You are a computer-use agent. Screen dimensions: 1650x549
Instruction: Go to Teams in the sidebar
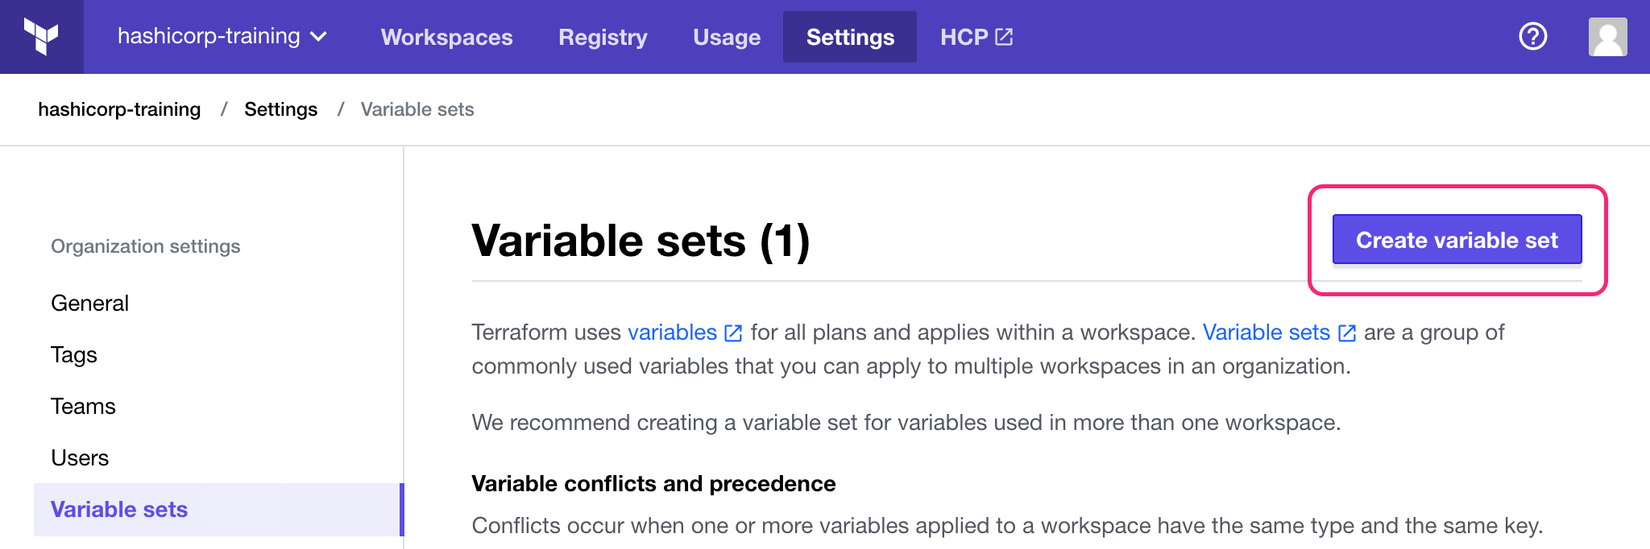[x=83, y=406]
